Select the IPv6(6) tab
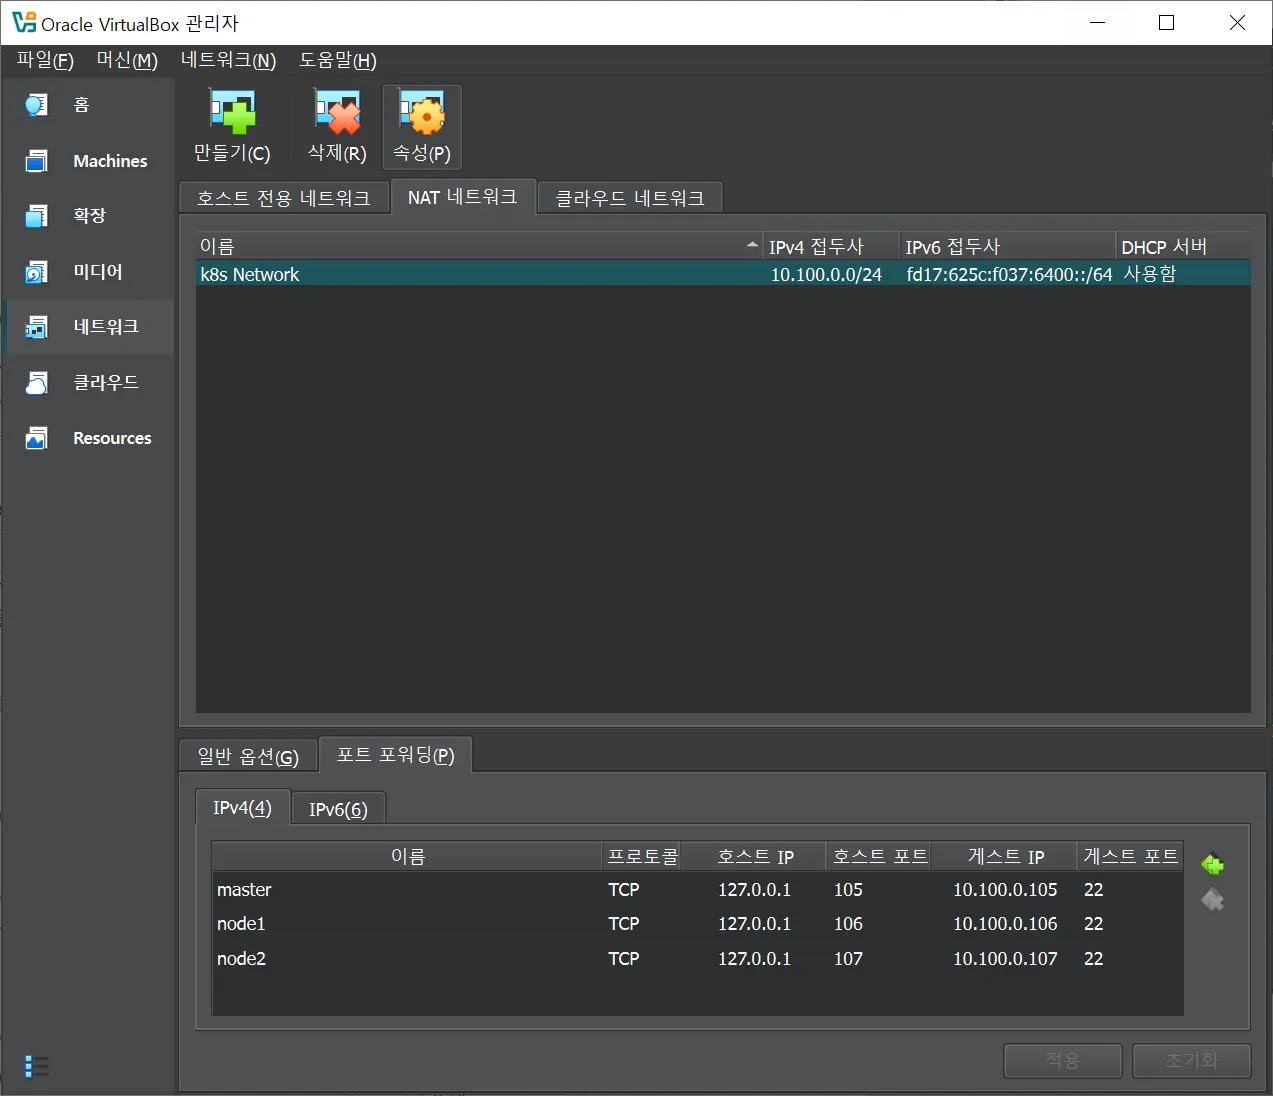The height and width of the screenshot is (1096, 1273). [338, 809]
